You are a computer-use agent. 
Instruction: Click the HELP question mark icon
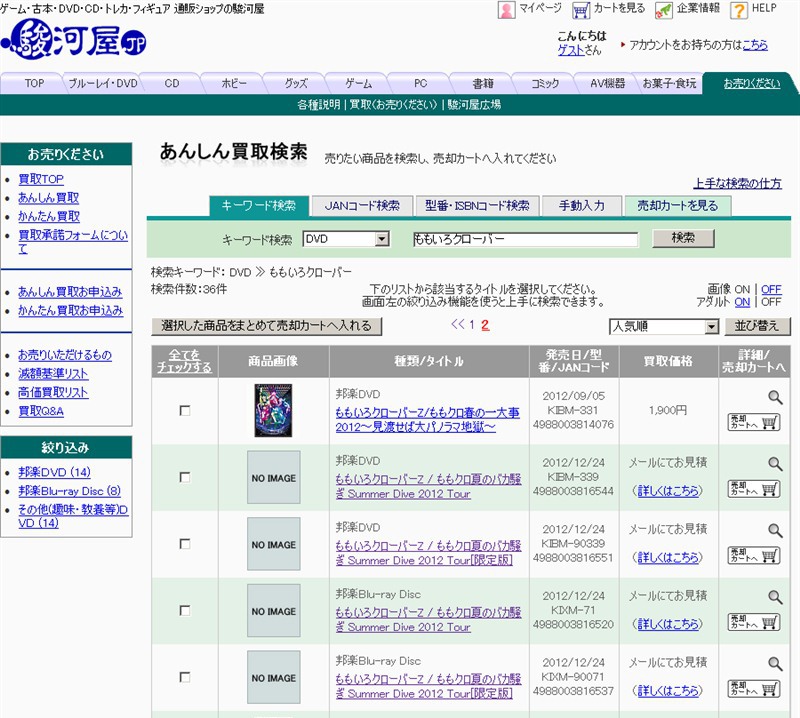pyautogui.click(x=738, y=10)
